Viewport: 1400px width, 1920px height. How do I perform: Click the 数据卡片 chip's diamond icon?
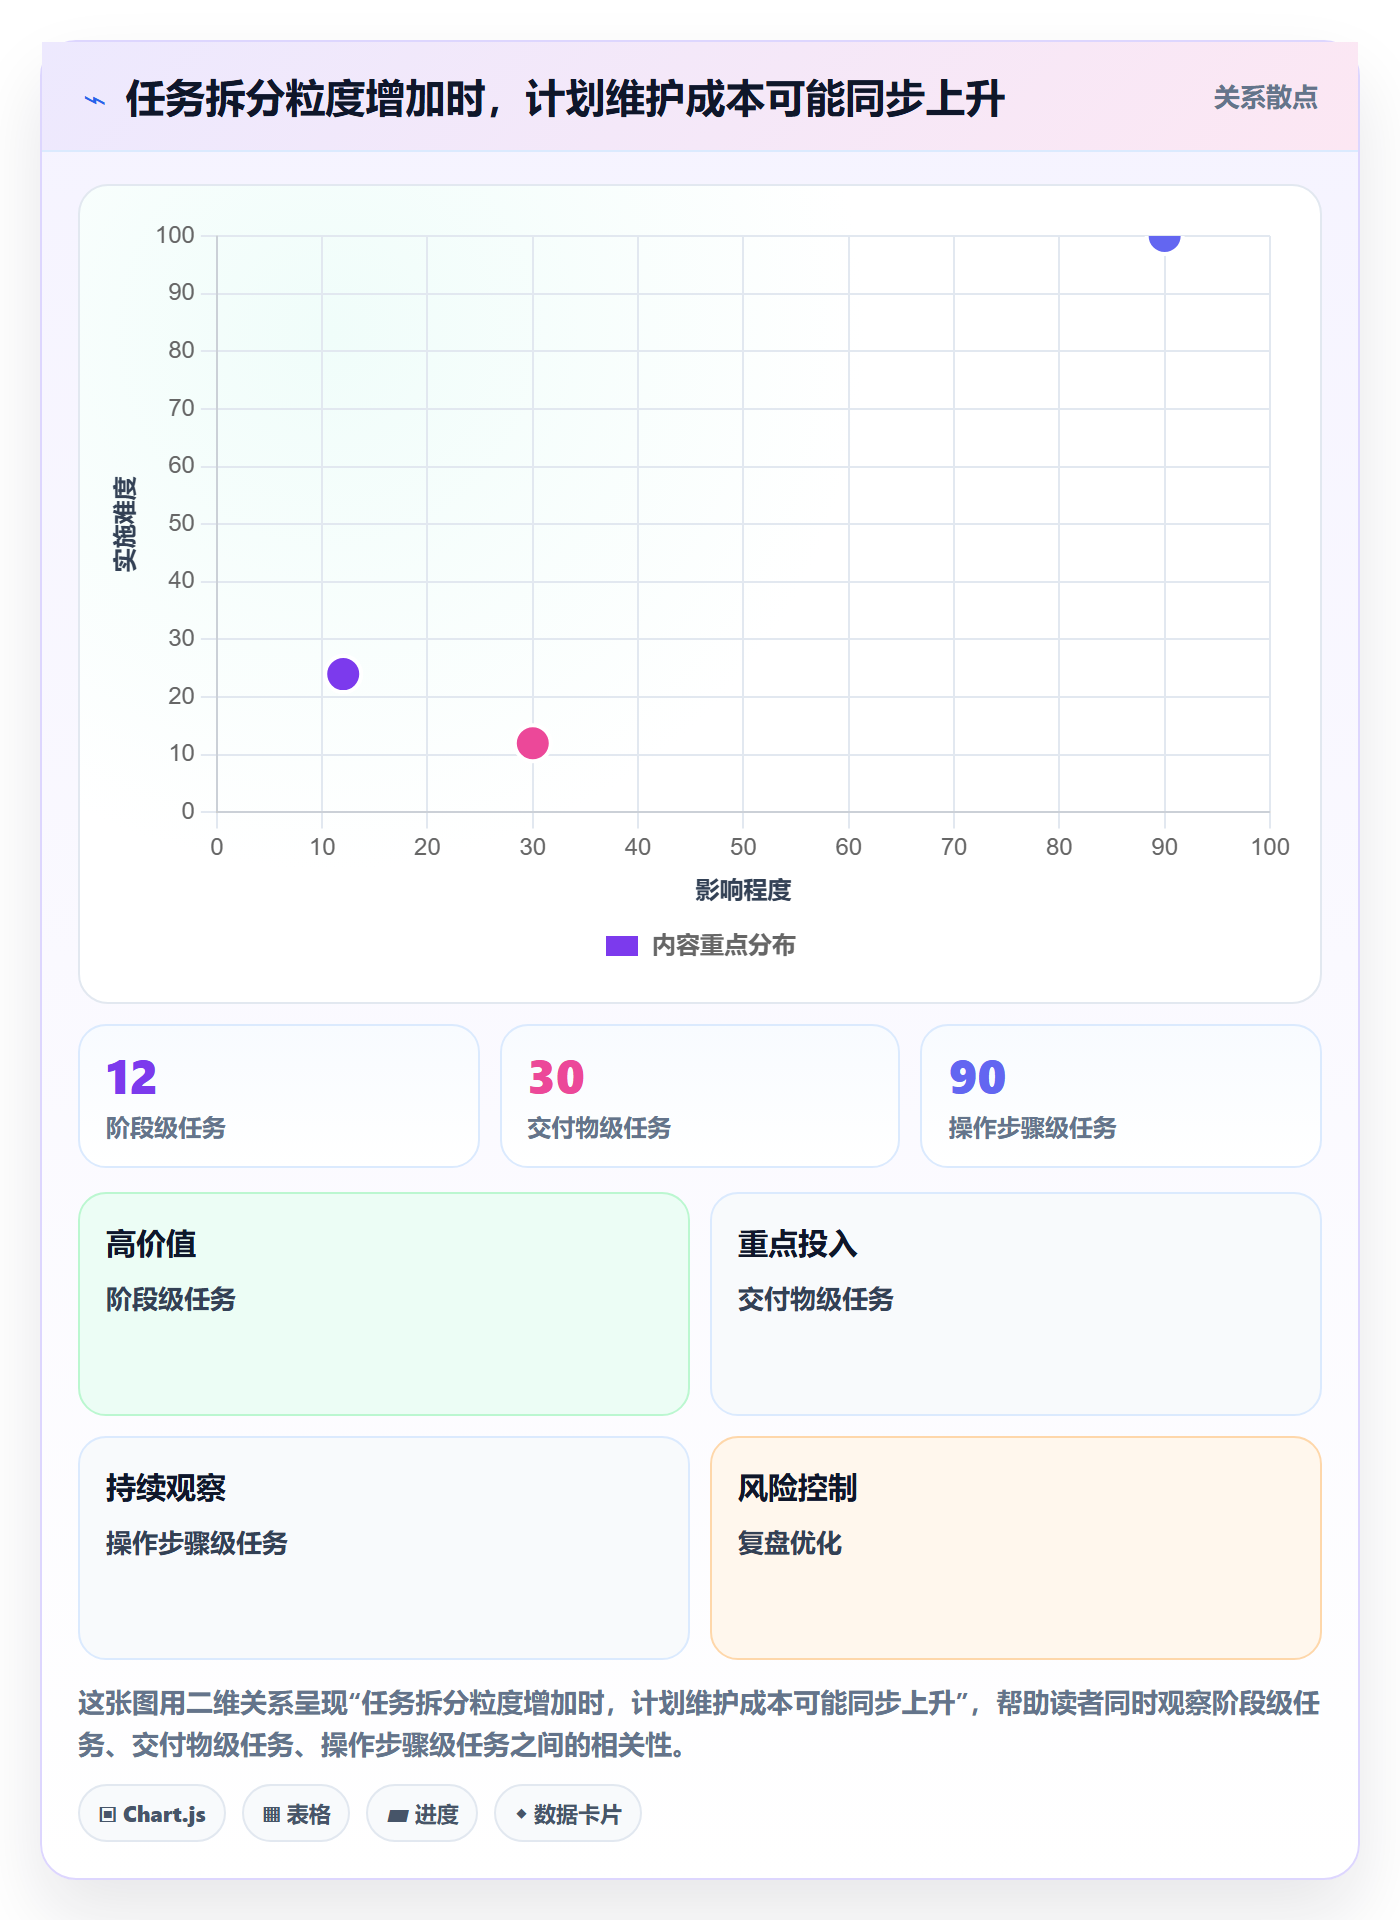coord(521,1814)
